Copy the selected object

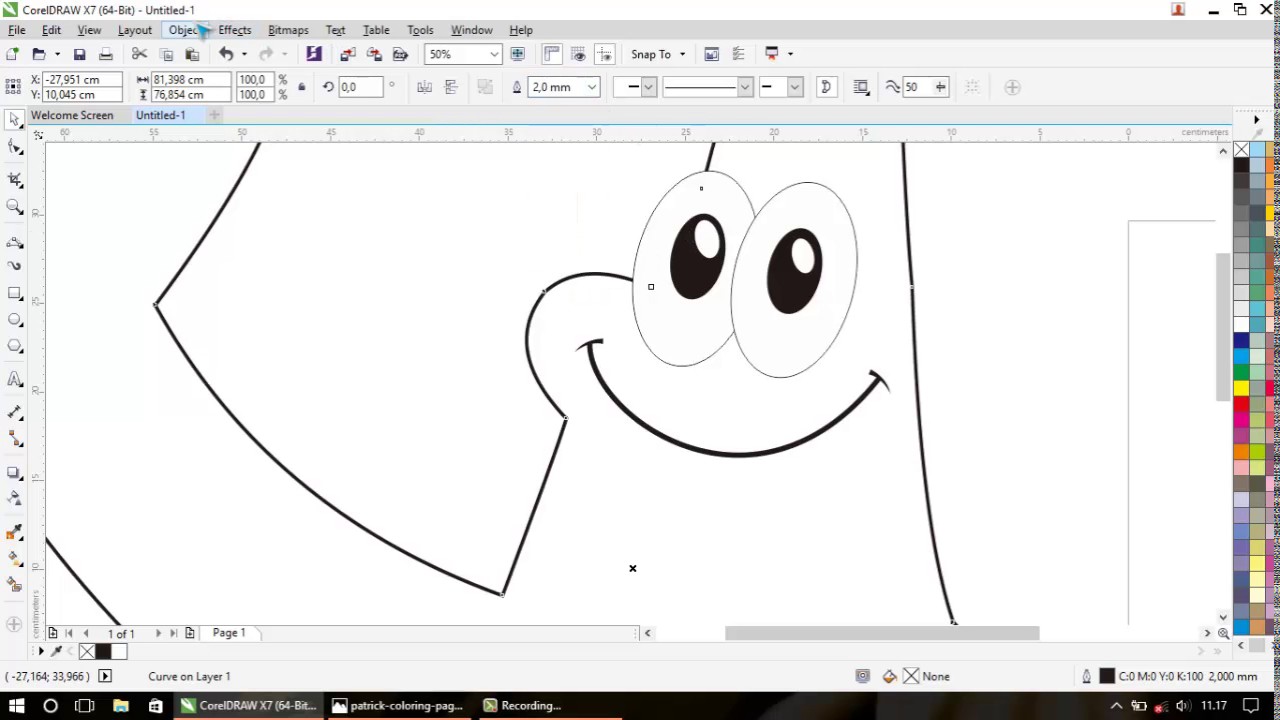coord(166,54)
